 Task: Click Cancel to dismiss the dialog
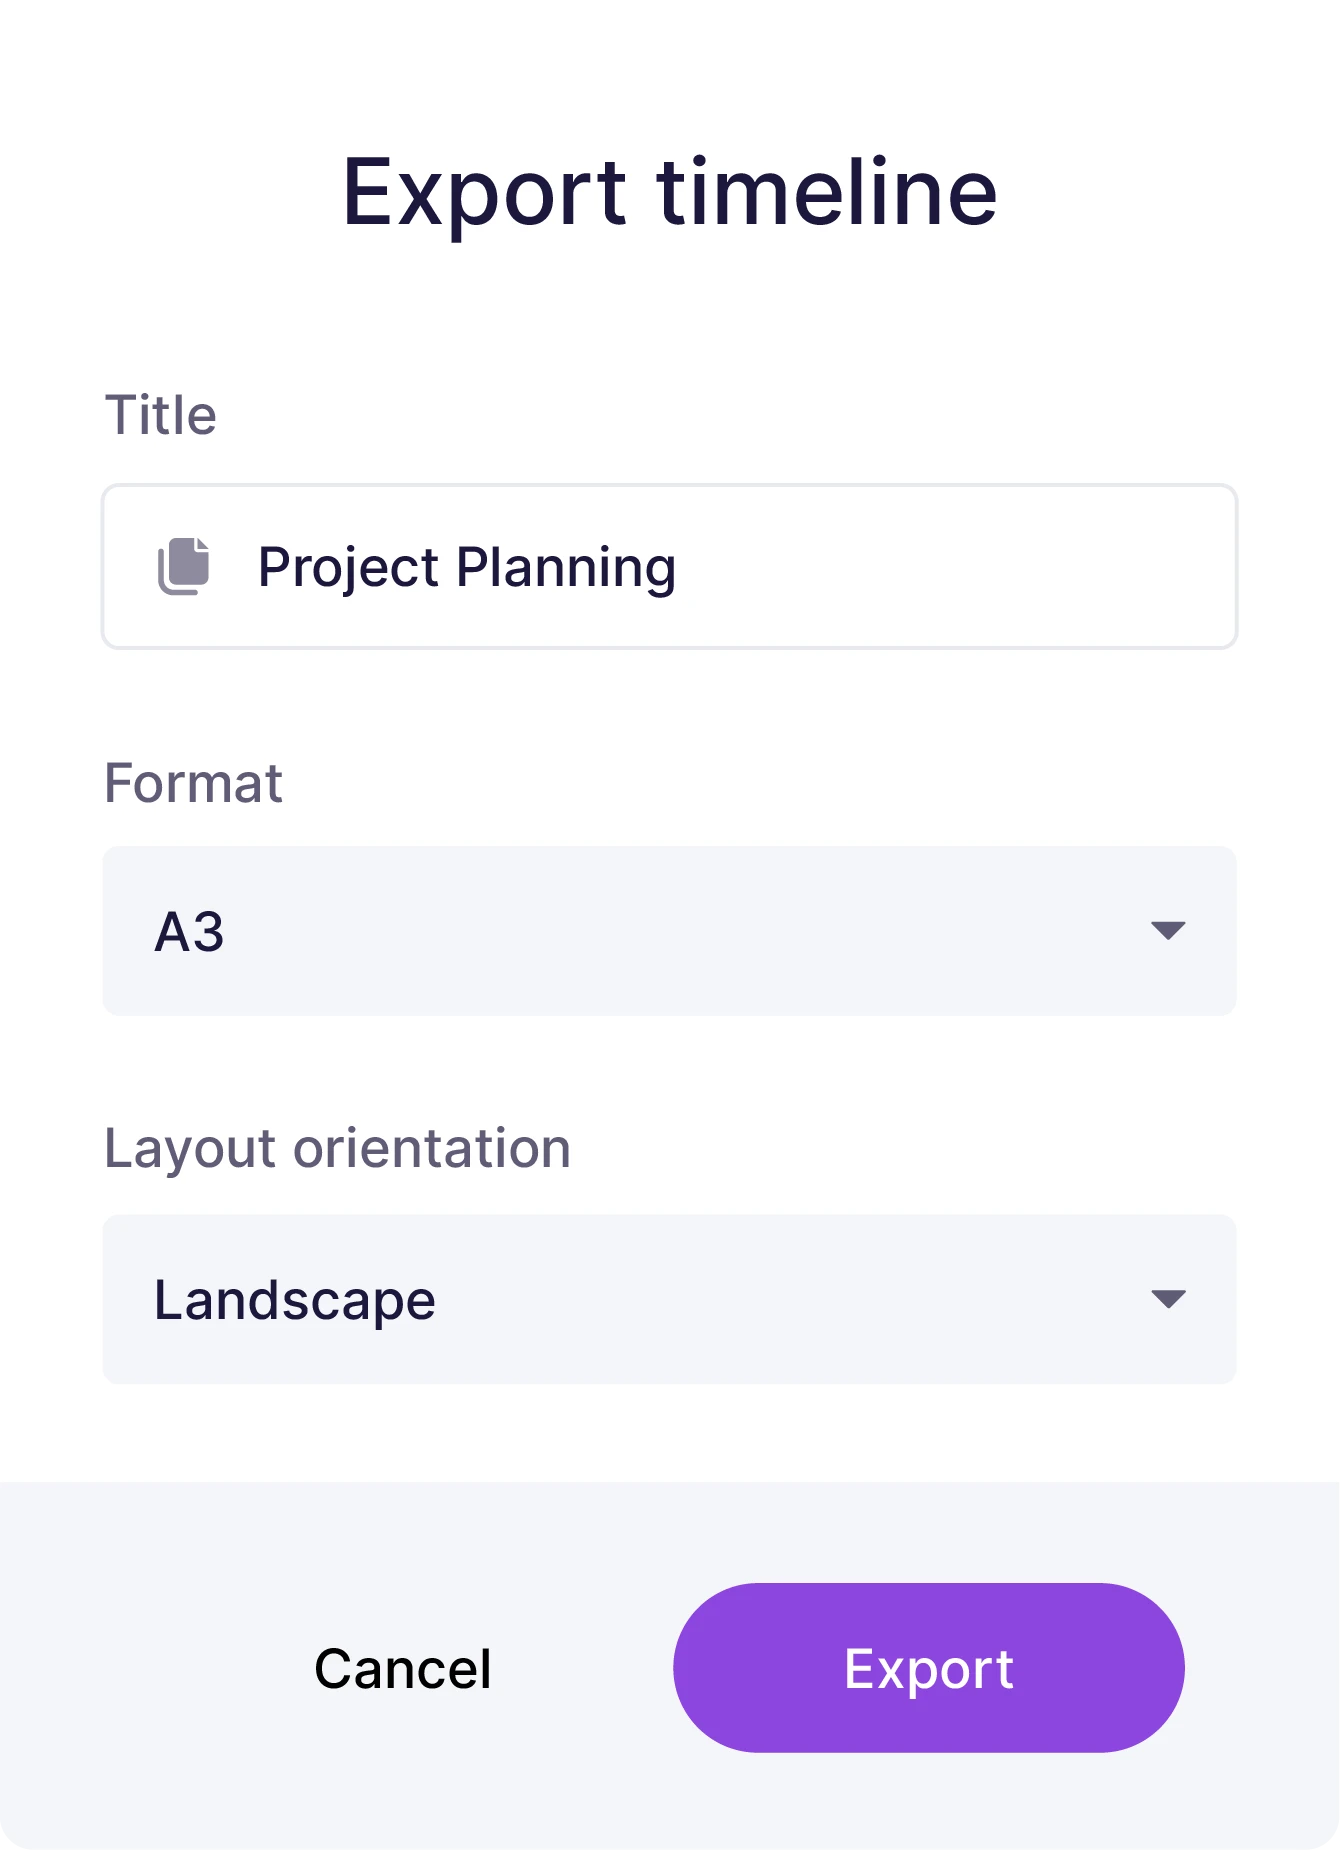[402, 1667]
